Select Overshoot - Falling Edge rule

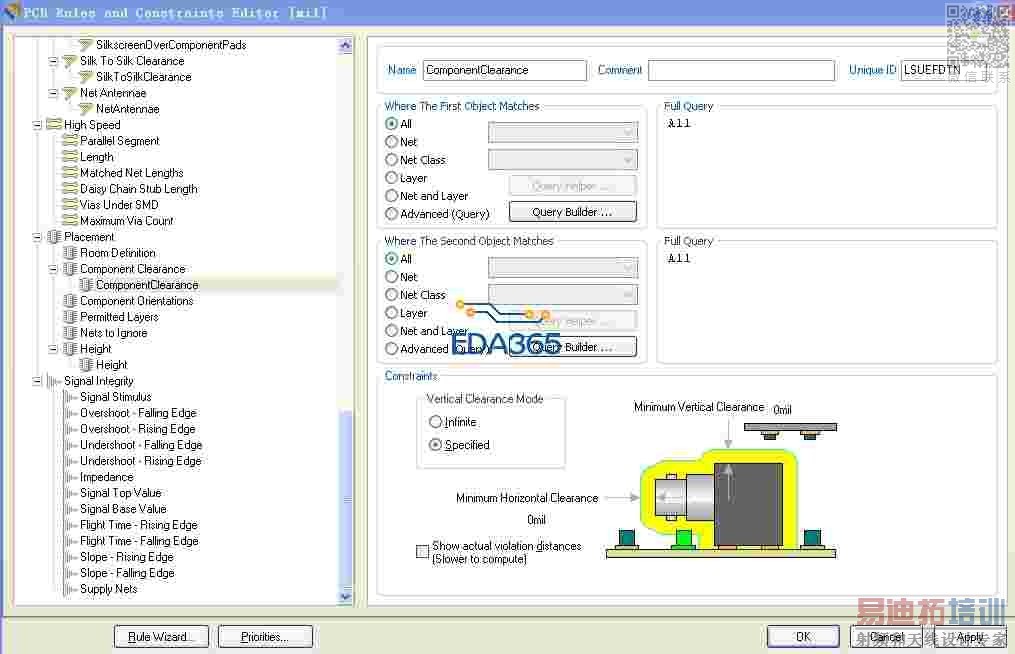coord(139,413)
